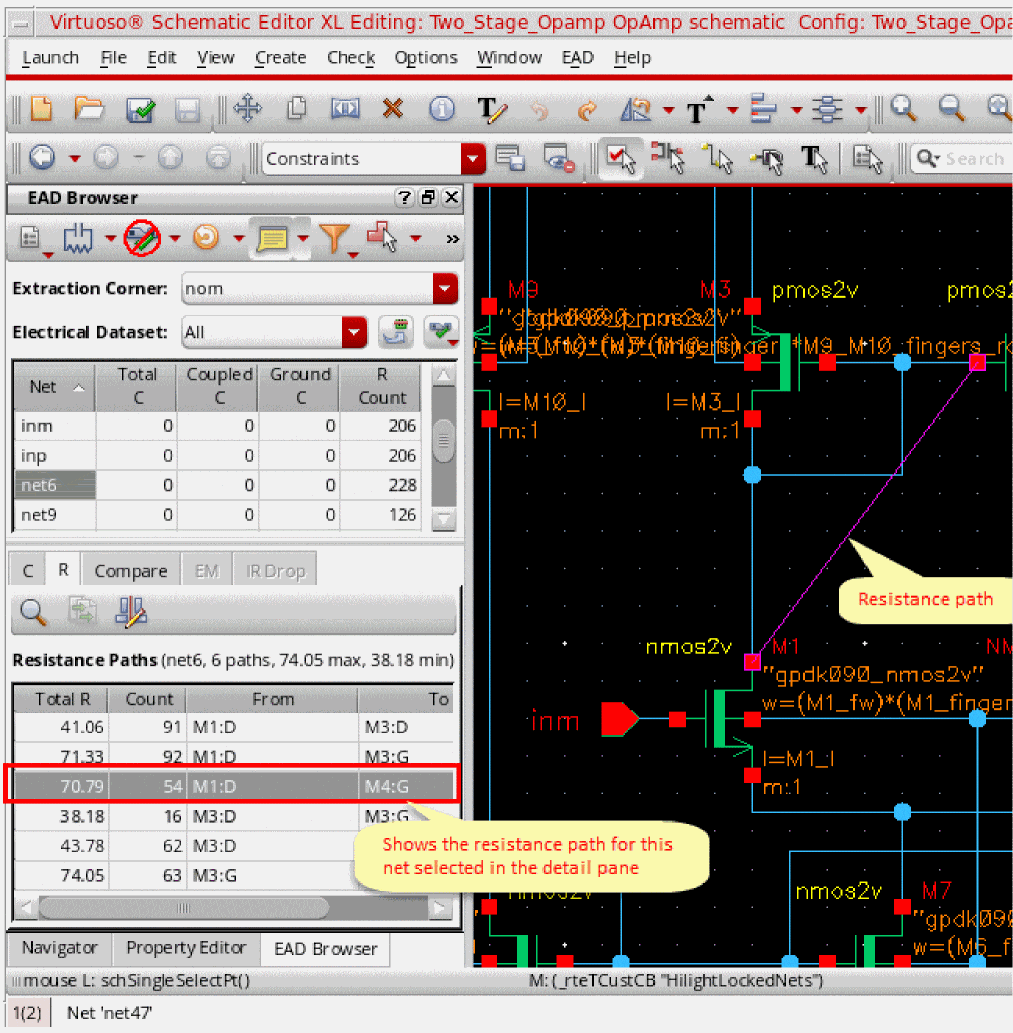The image size is (1013, 1033).
Task: Switch to the Compare tab
Action: [130, 571]
